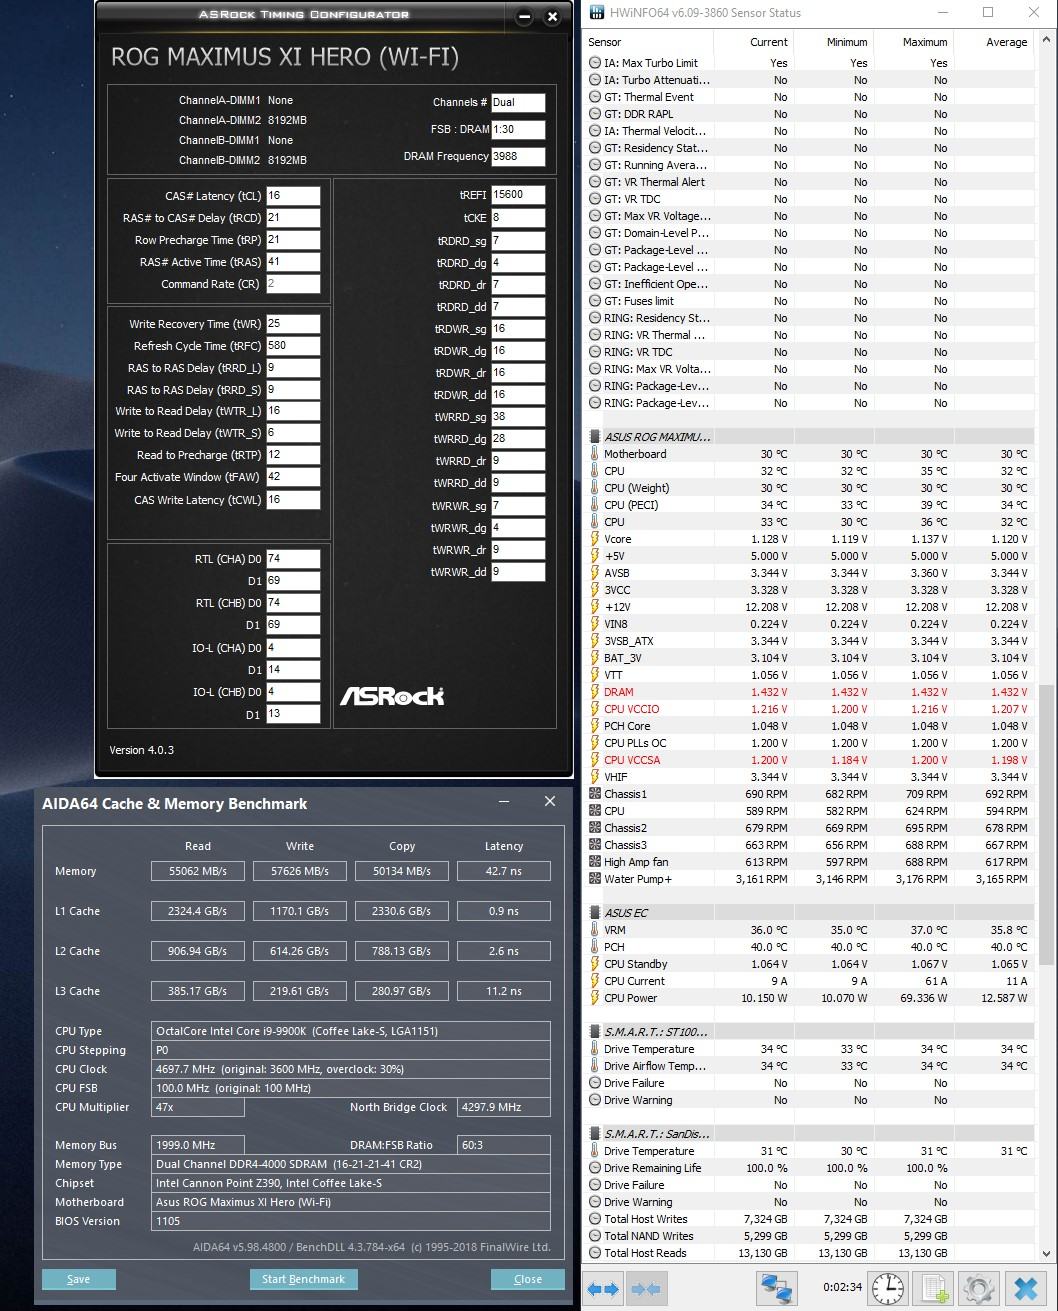Screen dimensions: 1058x1311
Task: Click the circle icon beside IA: Max Turbo Limit
Action: [x=595, y=63]
